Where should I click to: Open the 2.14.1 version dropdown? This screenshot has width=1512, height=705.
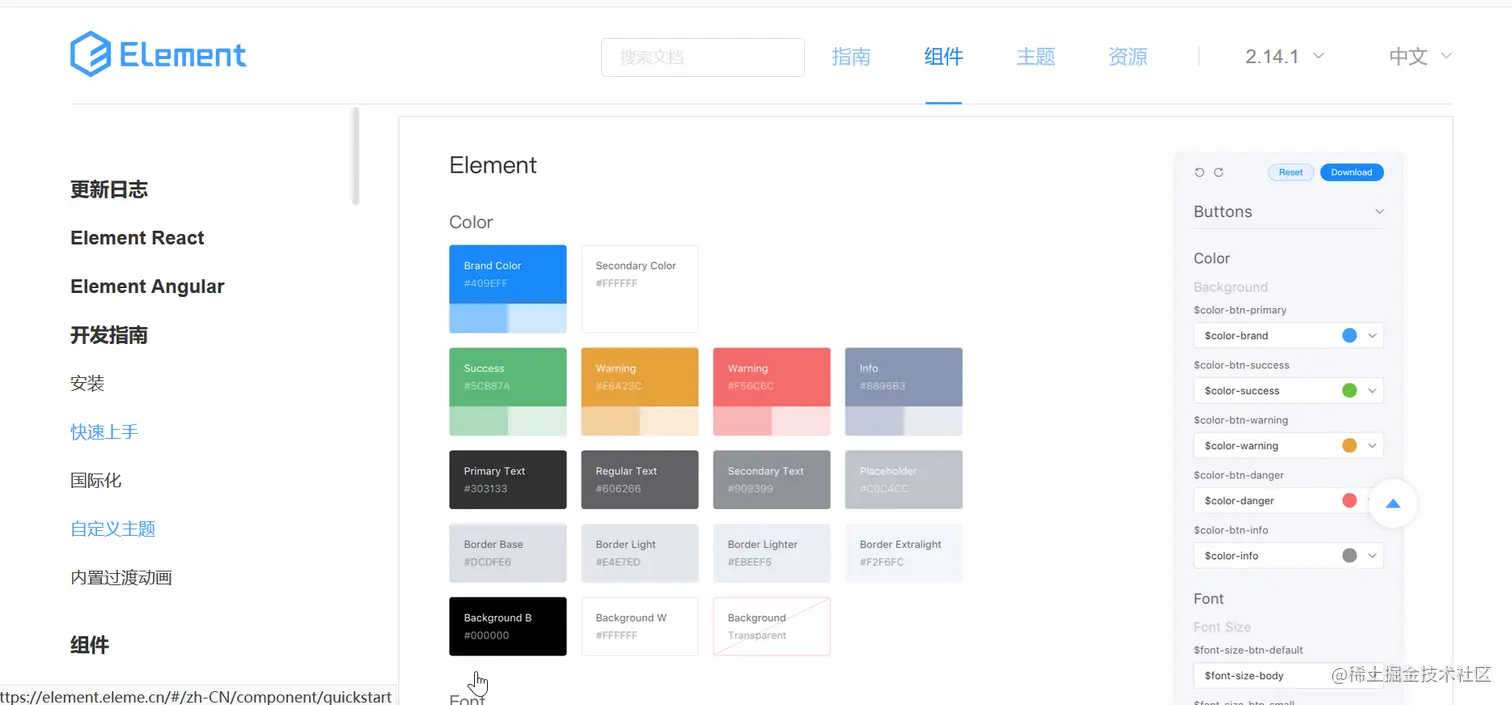tap(1285, 57)
